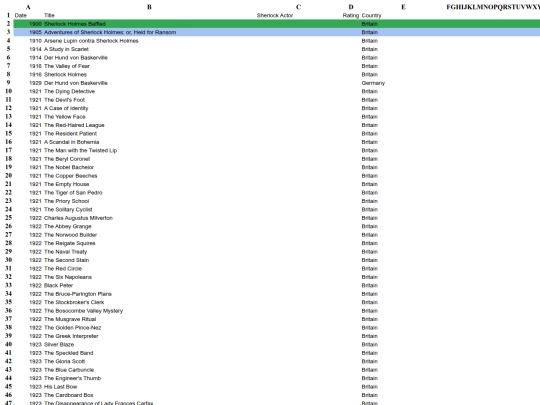Click 'The Norwood Builder' cell
540x405 pixels.
(x=70, y=235)
